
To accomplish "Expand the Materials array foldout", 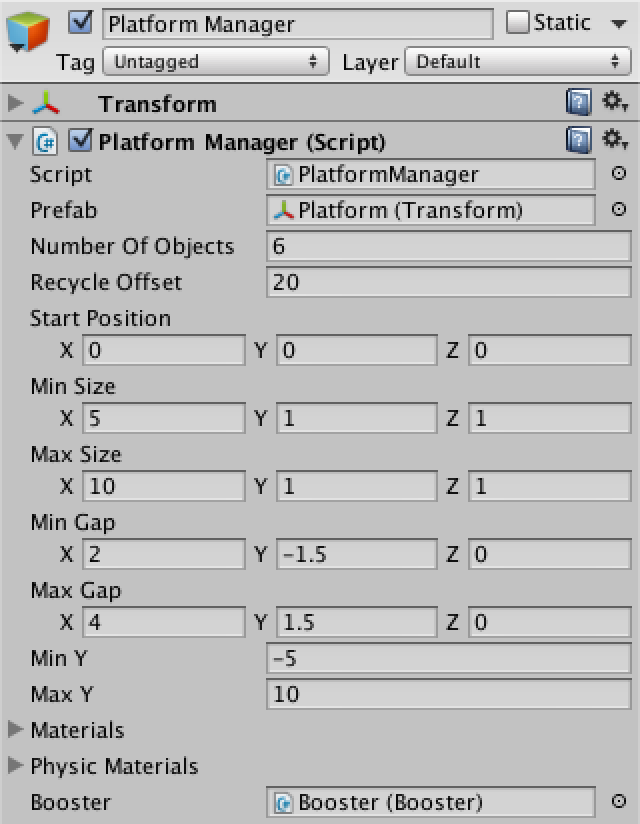I will click(16, 729).
